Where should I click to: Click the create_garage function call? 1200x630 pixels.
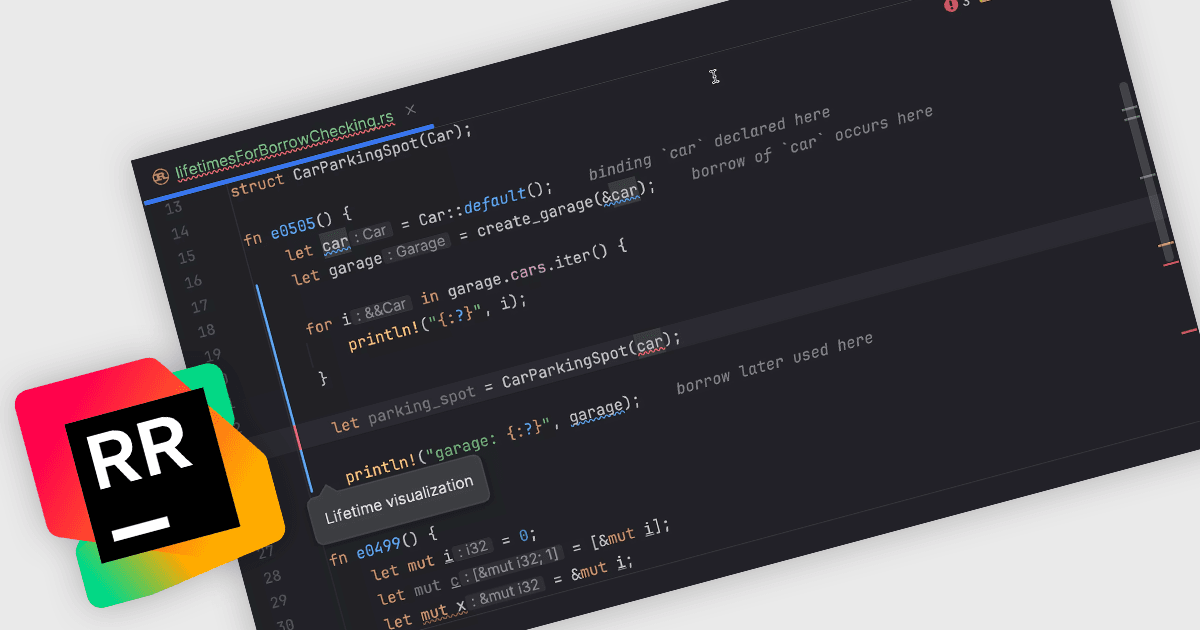534,215
